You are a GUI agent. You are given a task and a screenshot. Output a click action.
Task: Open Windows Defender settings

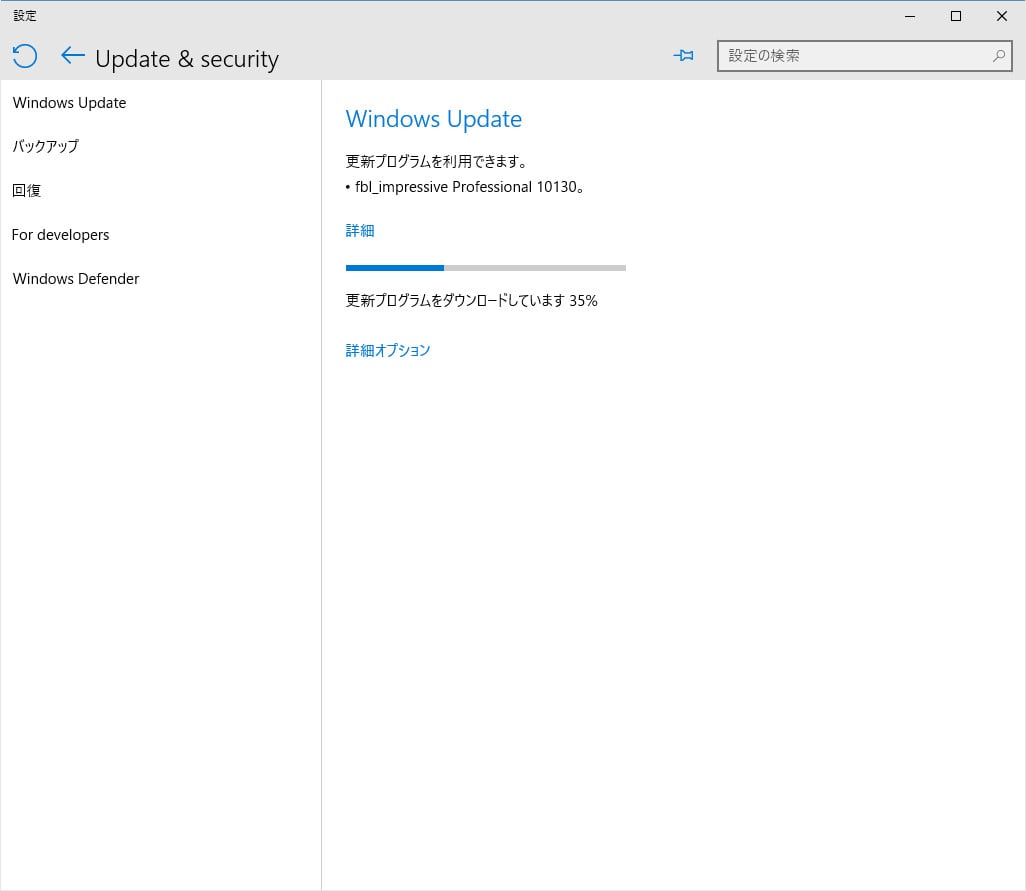pyautogui.click(x=76, y=279)
